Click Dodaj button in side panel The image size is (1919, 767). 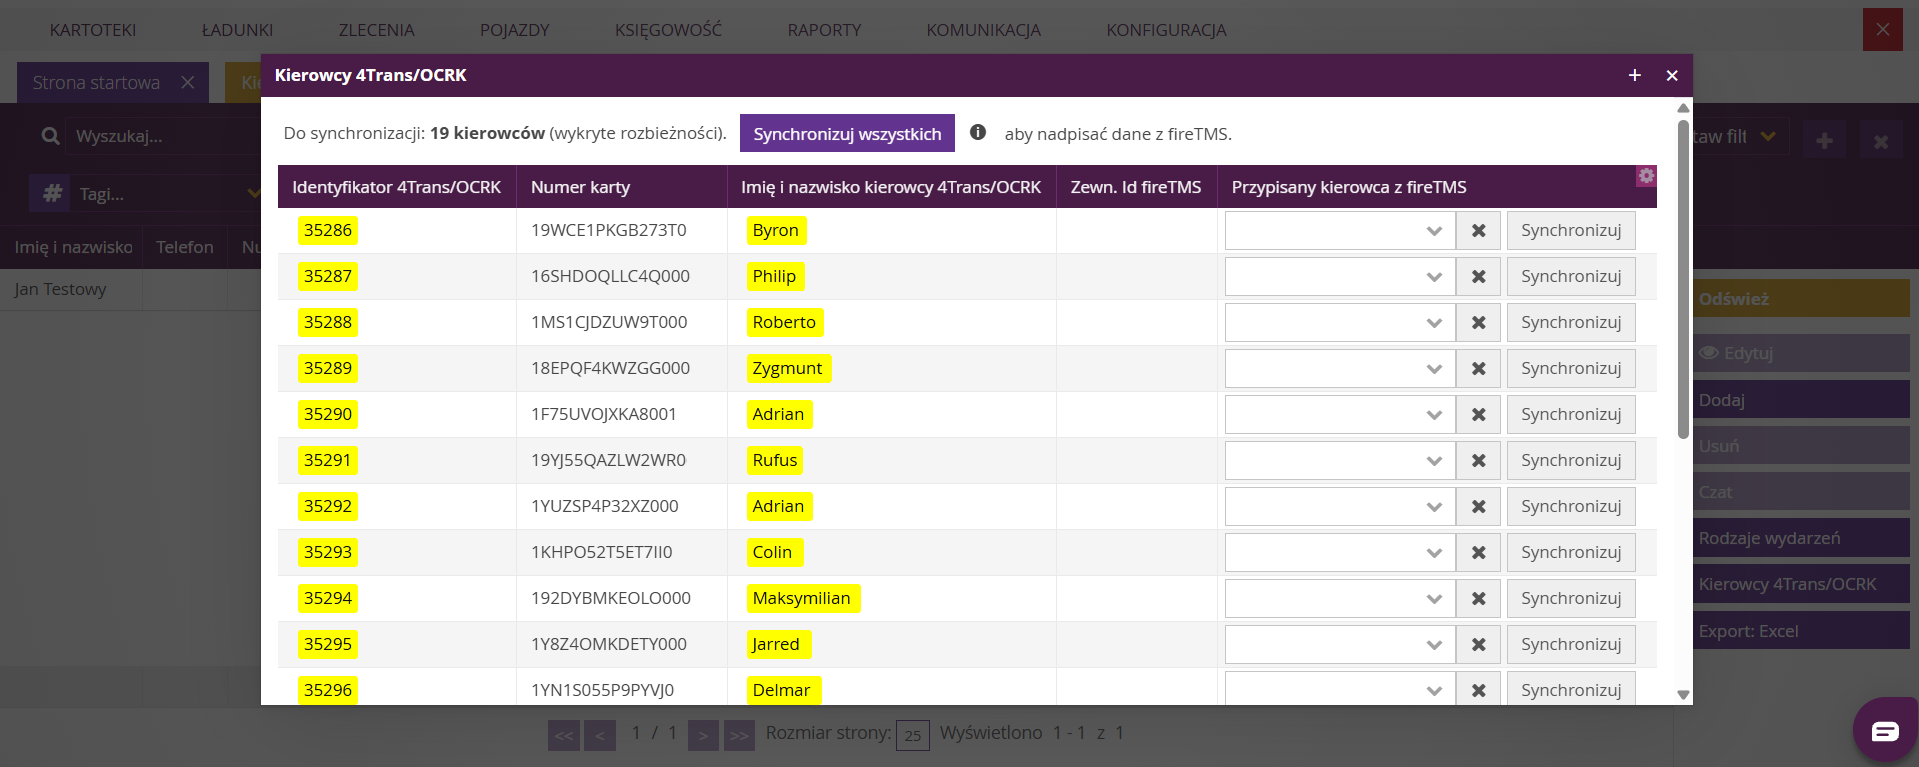click(x=1801, y=400)
